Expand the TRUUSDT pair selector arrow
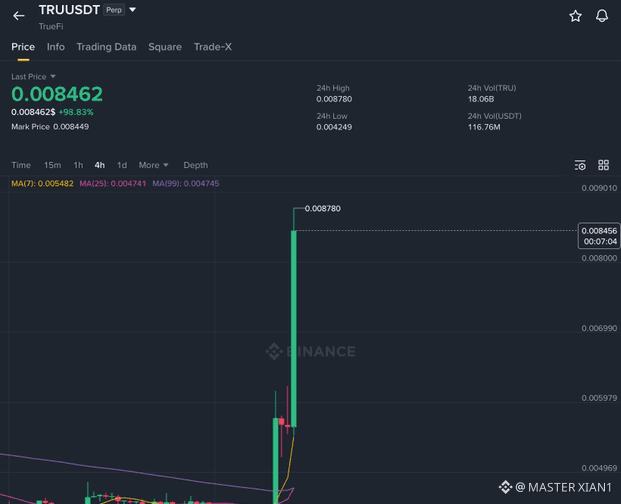 [132, 10]
